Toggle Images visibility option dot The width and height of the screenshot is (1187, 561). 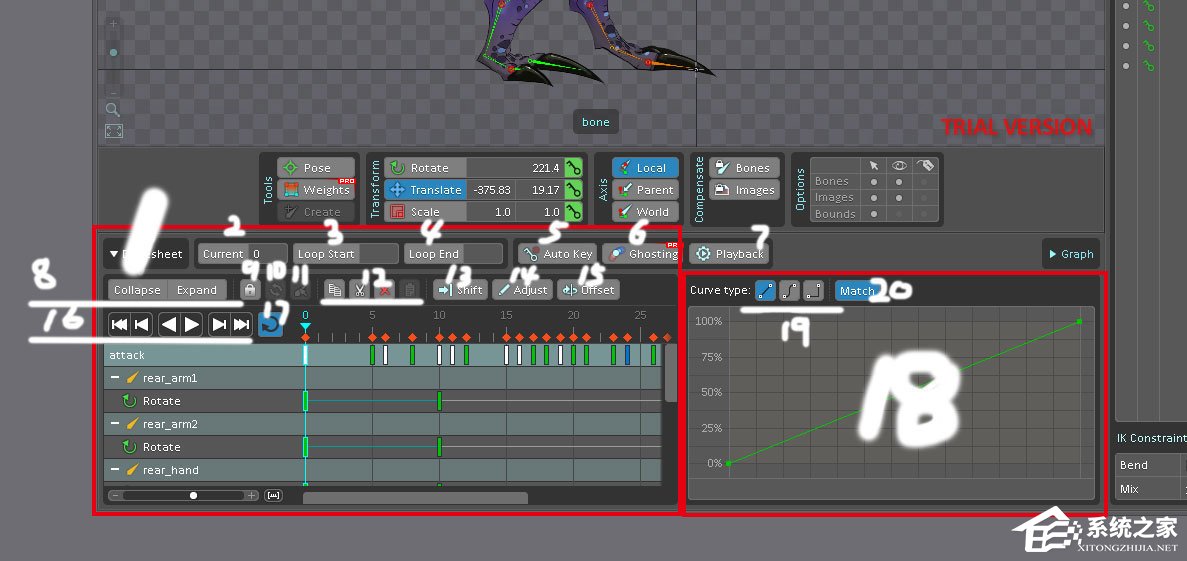899,198
